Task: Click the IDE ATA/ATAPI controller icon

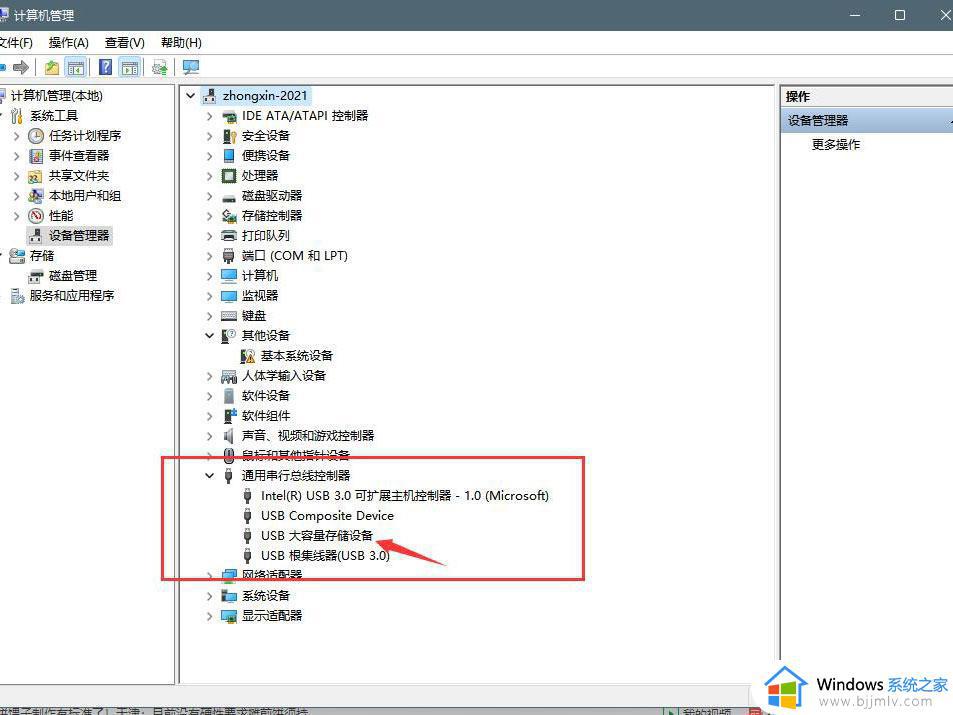Action: [x=229, y=116]
